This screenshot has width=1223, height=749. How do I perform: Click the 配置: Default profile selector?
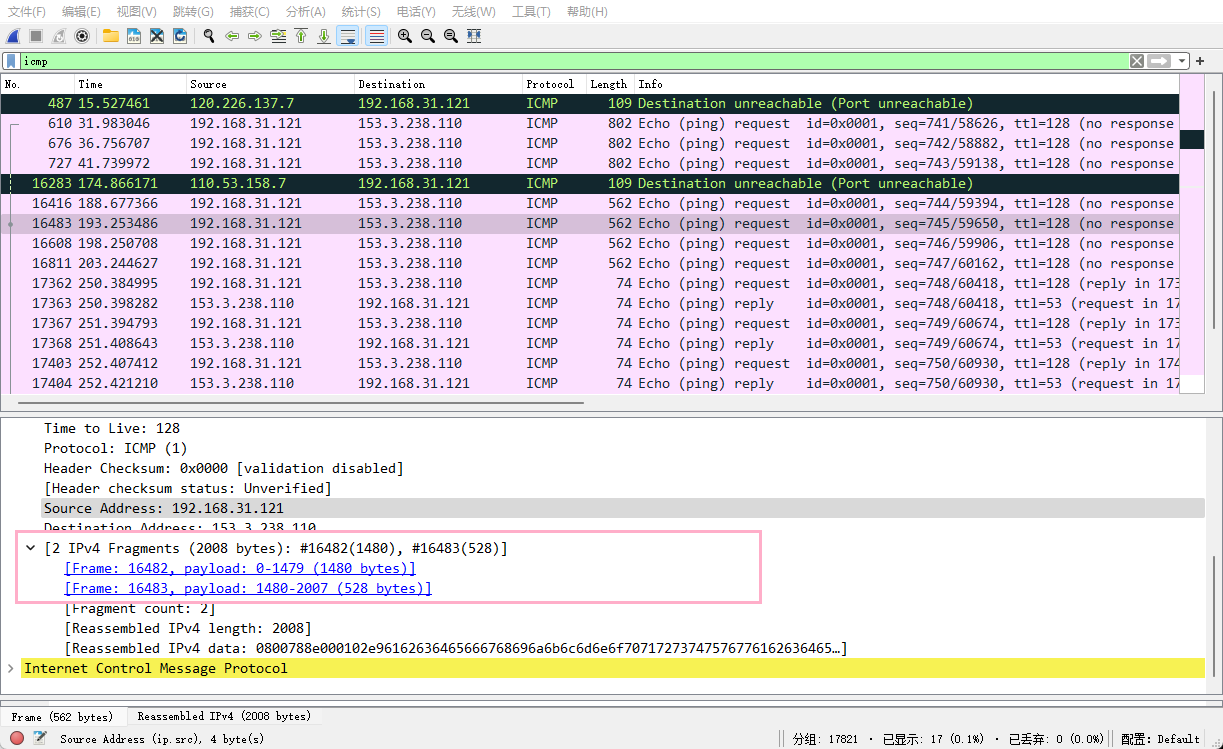pyautogui.click(x=1160, y=739)
